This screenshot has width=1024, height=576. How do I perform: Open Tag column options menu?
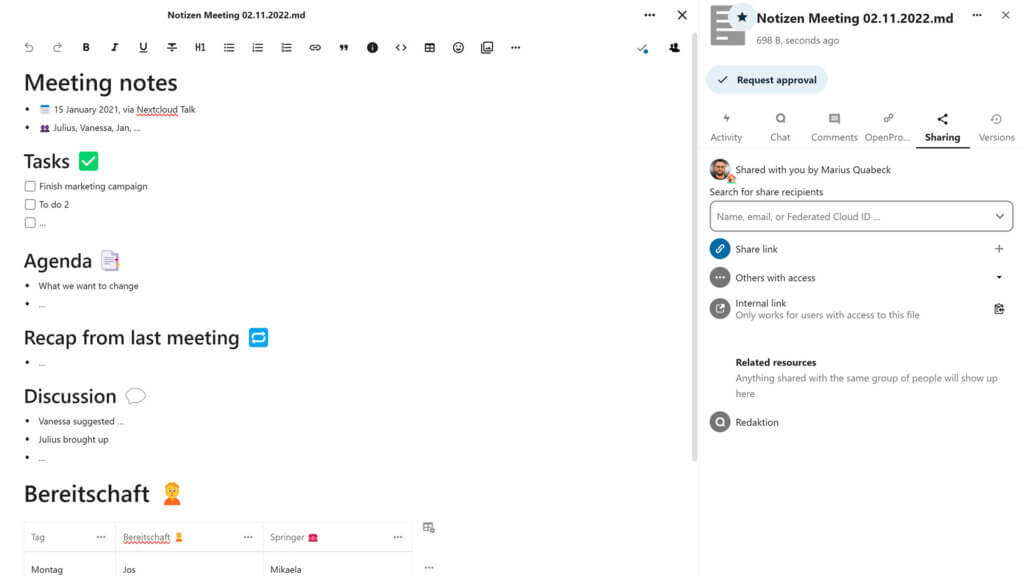pyautogui.click(x=101, y=537)
